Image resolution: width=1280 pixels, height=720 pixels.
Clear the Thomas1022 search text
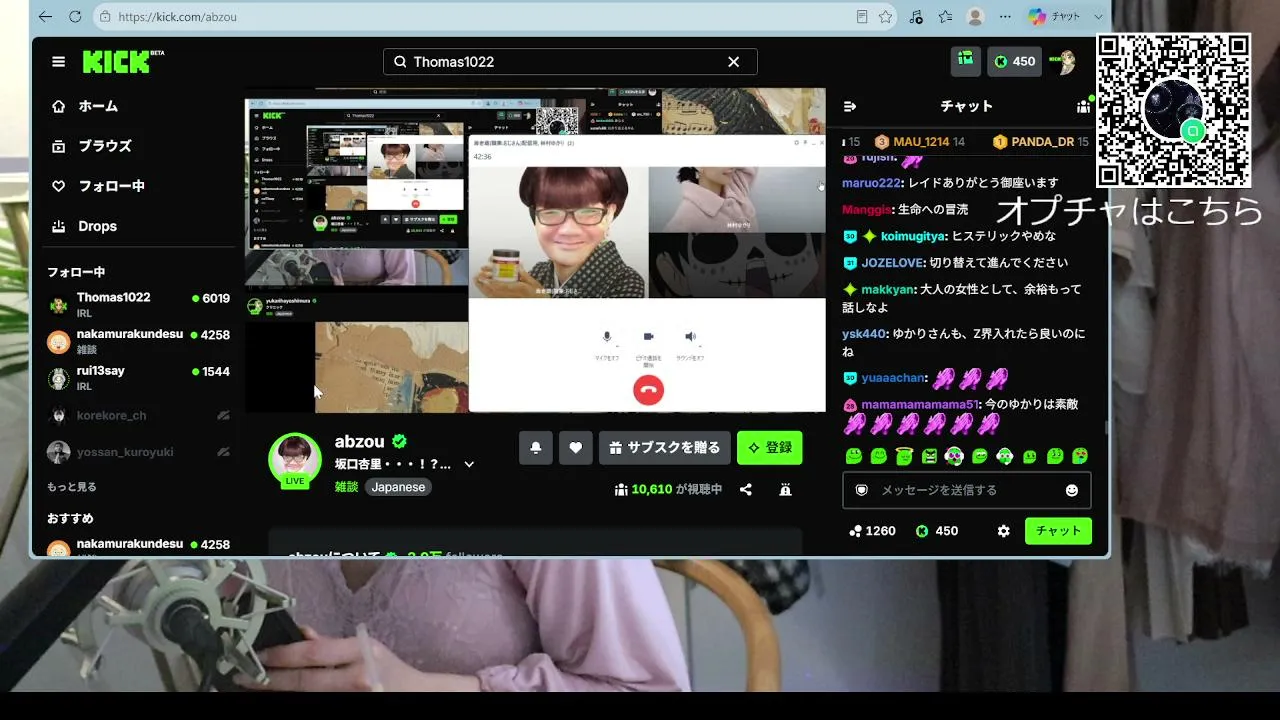click(x=734, y=62)
